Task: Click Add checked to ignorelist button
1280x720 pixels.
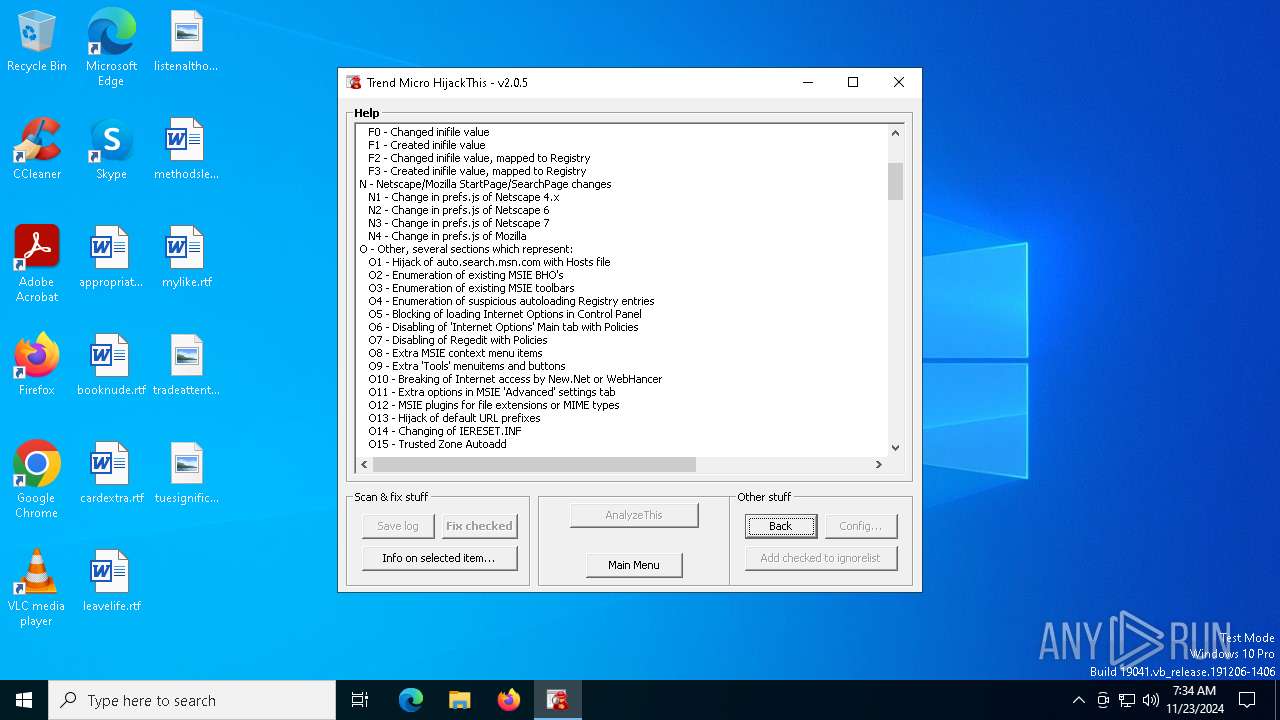Action: click(x=821, y=558)
